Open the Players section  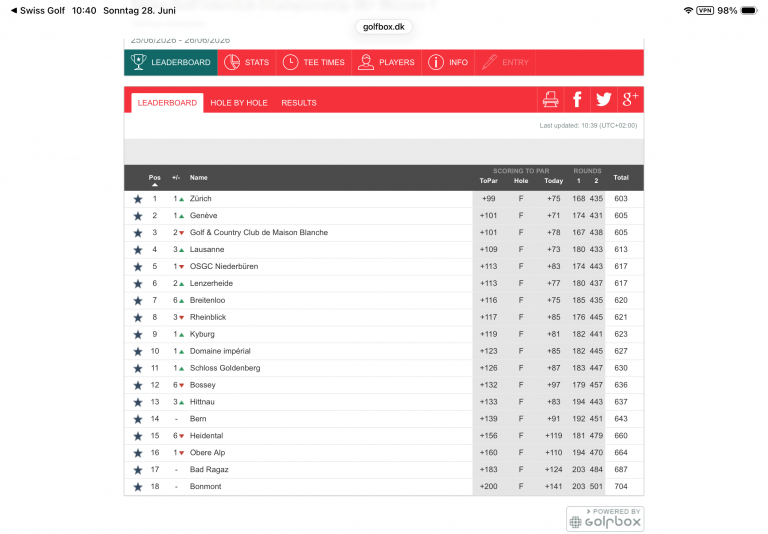pos(386,62)
